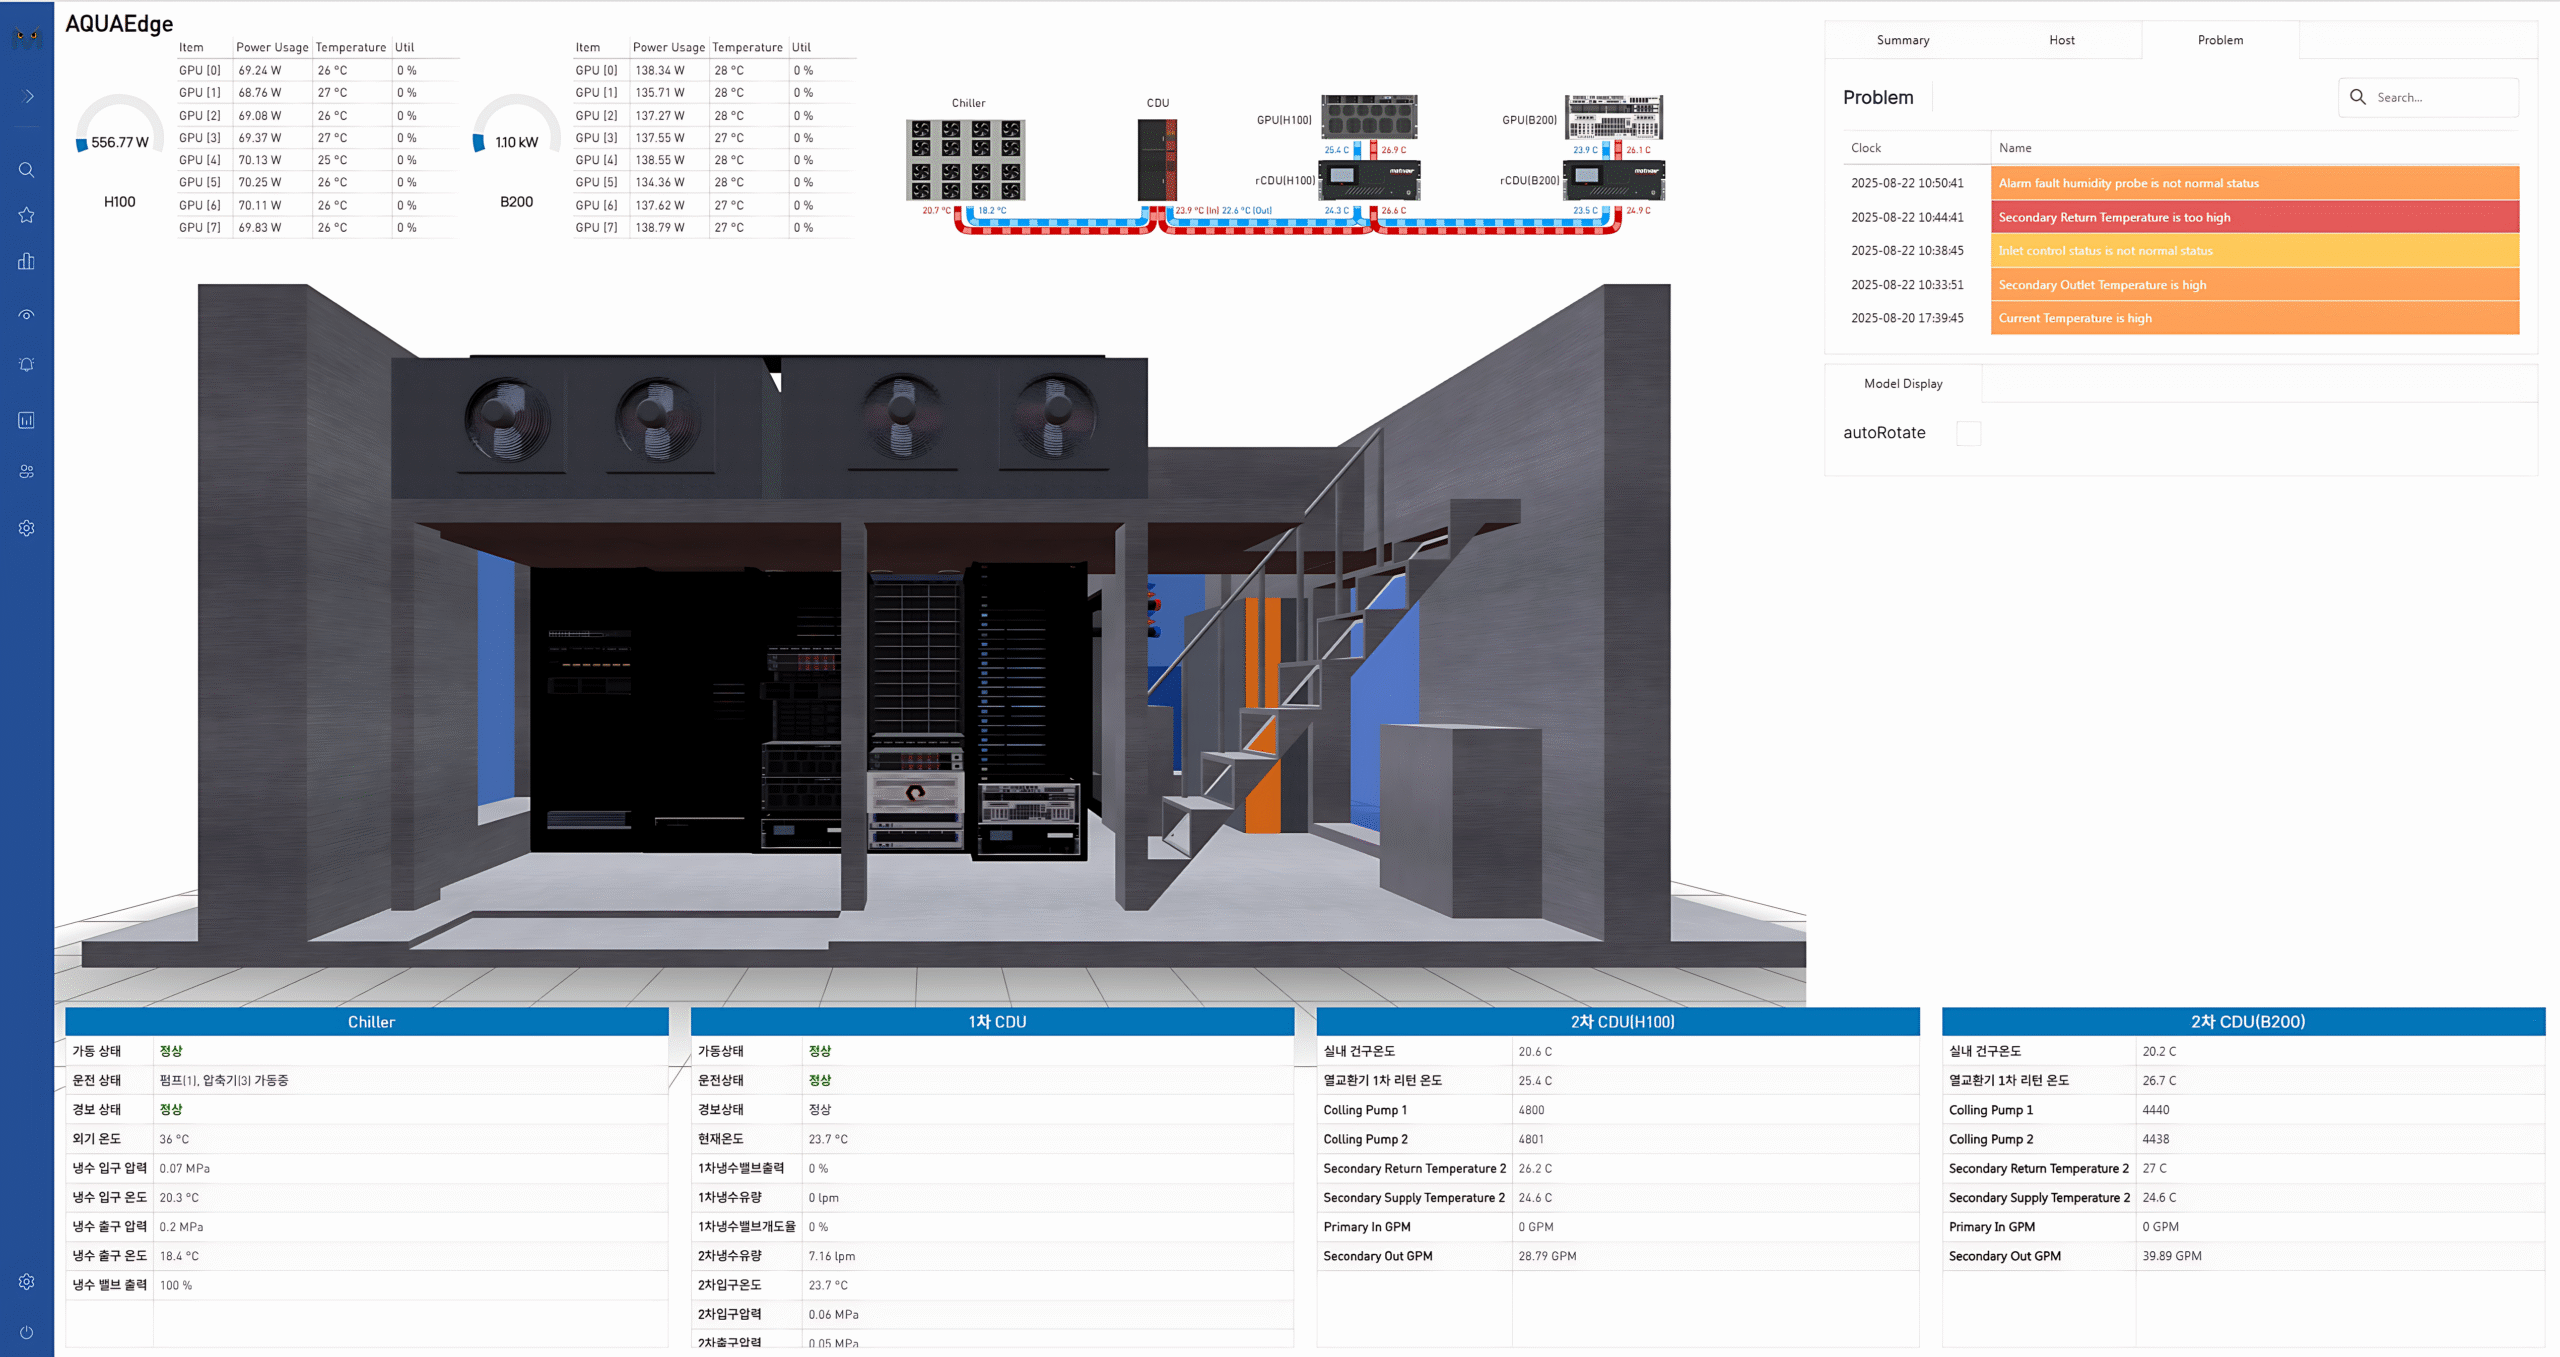Screen dimensions: 2560x1357
Task: Click the owl logo at top left
Action: tap(27, 38)
